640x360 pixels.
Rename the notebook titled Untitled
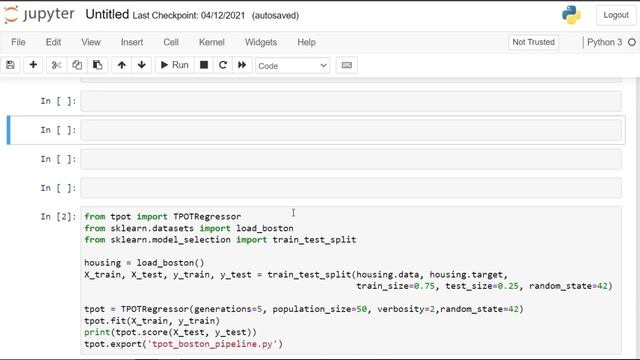pyautogui.click(x=107, y=15)
